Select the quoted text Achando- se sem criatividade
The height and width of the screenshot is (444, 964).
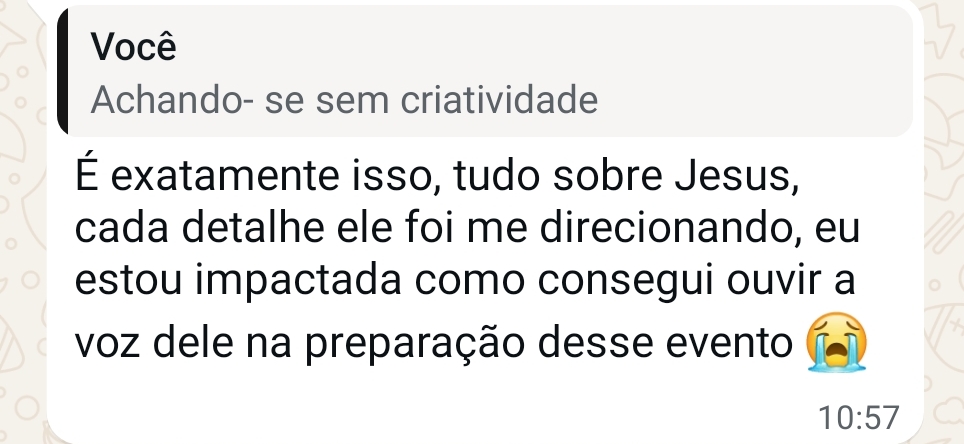click(344, 100)
